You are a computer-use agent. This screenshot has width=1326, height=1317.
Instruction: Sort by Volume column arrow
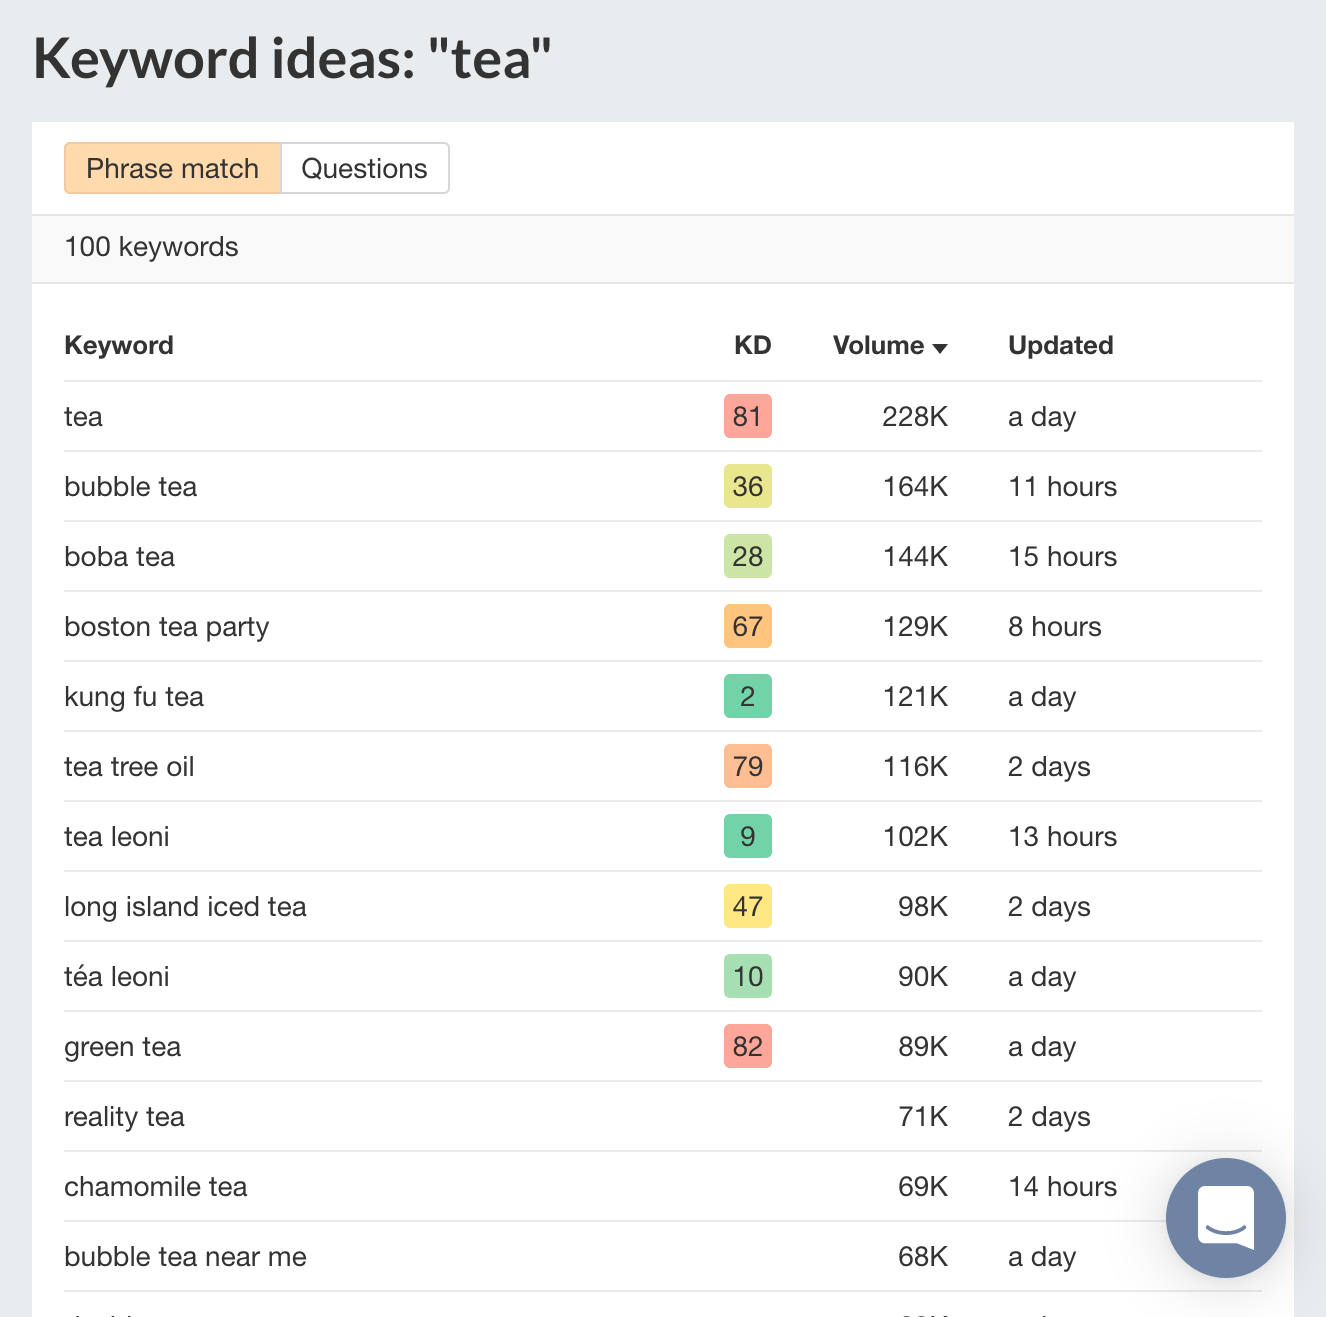(939, 347)
